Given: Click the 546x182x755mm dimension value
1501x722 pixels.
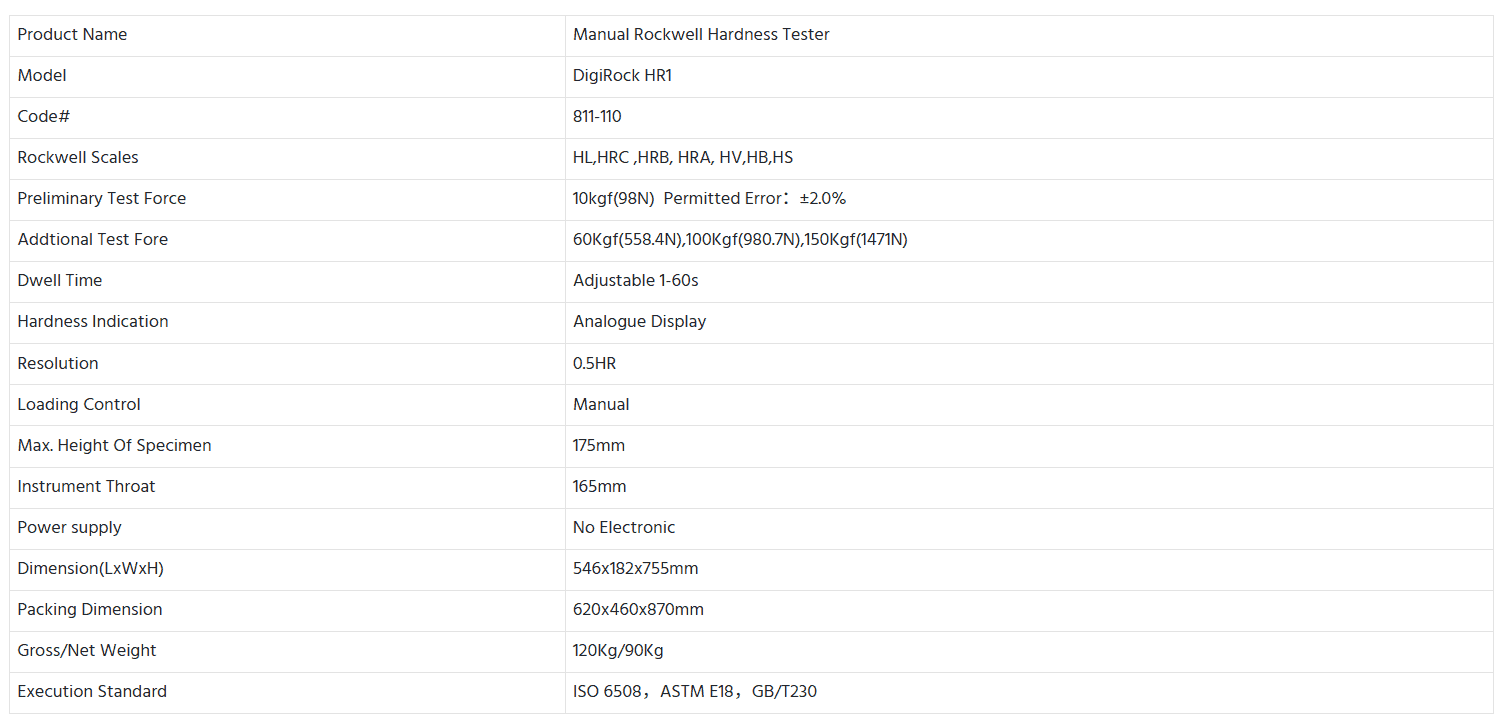Looking at the screenshot, I should pos(636,569).
